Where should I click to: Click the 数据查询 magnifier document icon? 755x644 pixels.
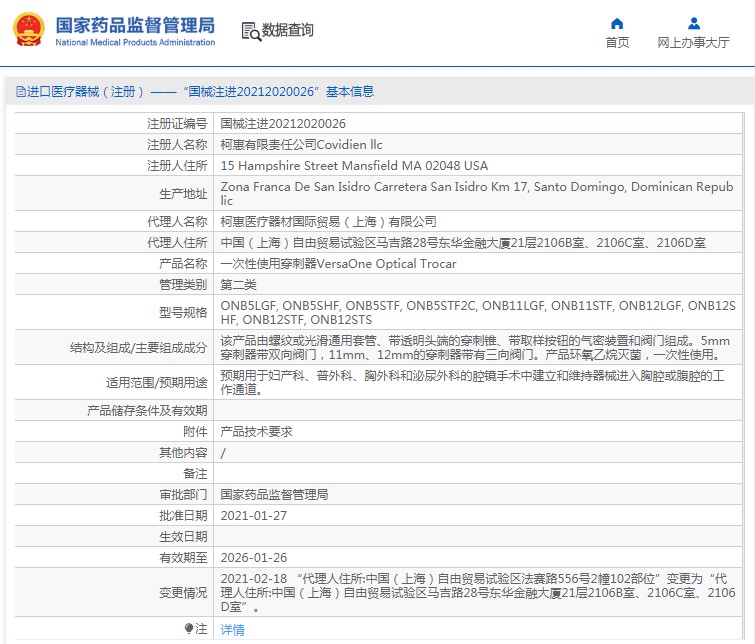pyautogui.click(x=251, y=31)
